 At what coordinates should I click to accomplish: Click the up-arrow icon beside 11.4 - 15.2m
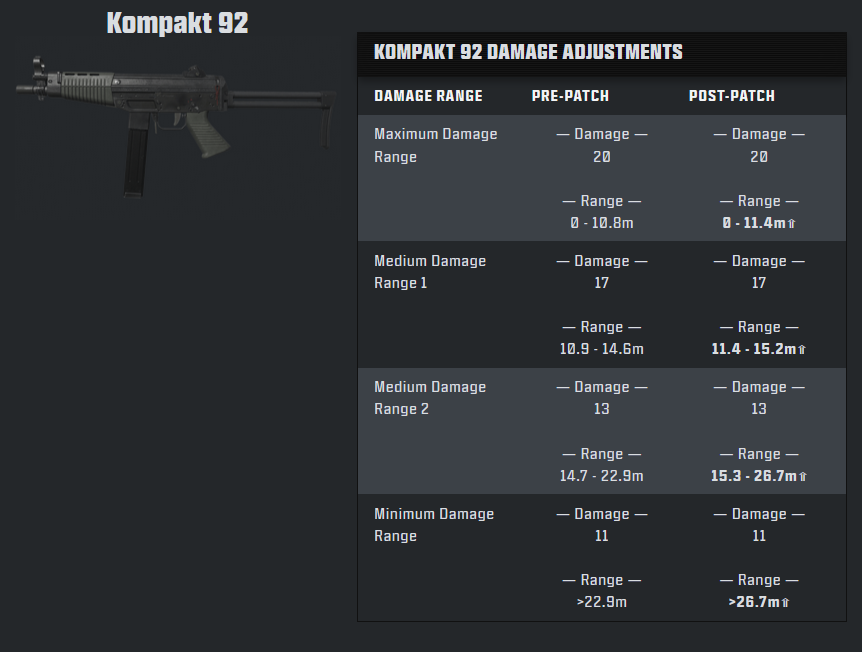pyautogui.click(x=802, y=350)
